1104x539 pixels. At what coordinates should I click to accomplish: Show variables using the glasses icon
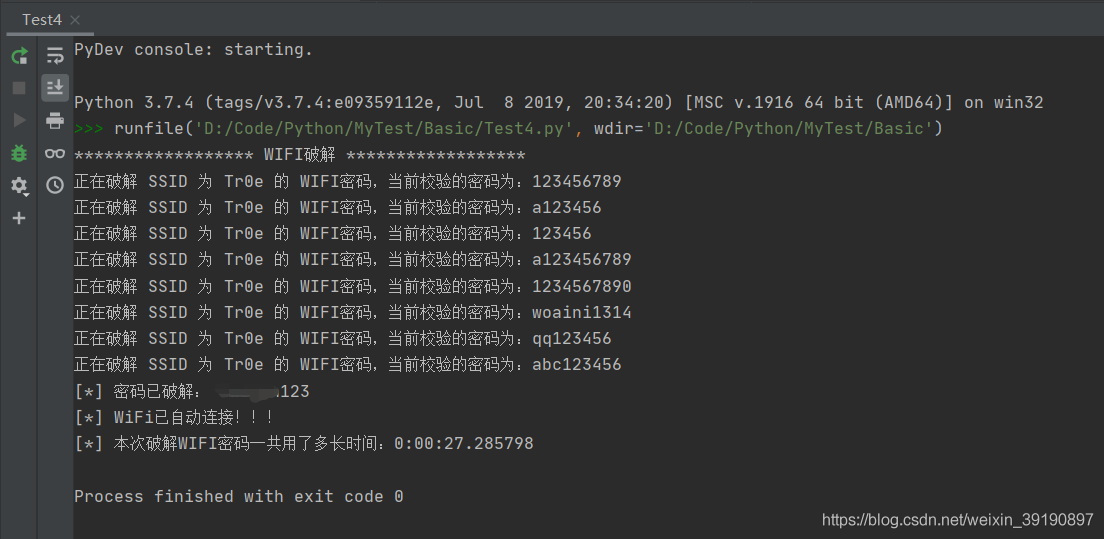tap(55, 153)
